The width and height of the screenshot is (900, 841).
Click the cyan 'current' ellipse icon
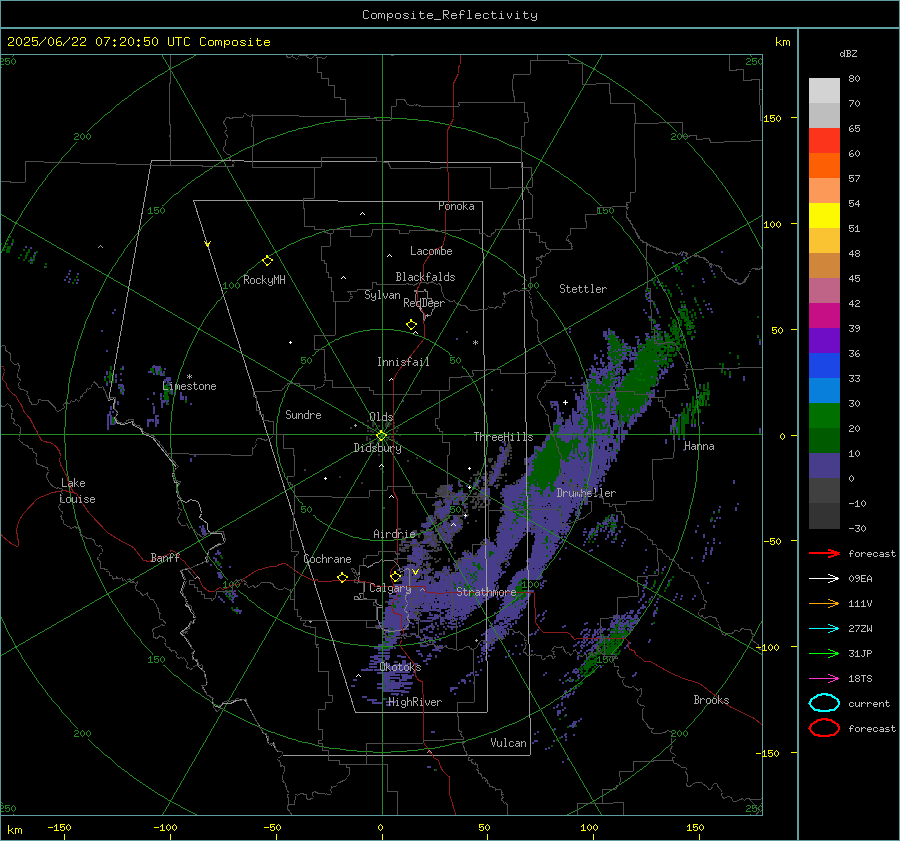824,703
